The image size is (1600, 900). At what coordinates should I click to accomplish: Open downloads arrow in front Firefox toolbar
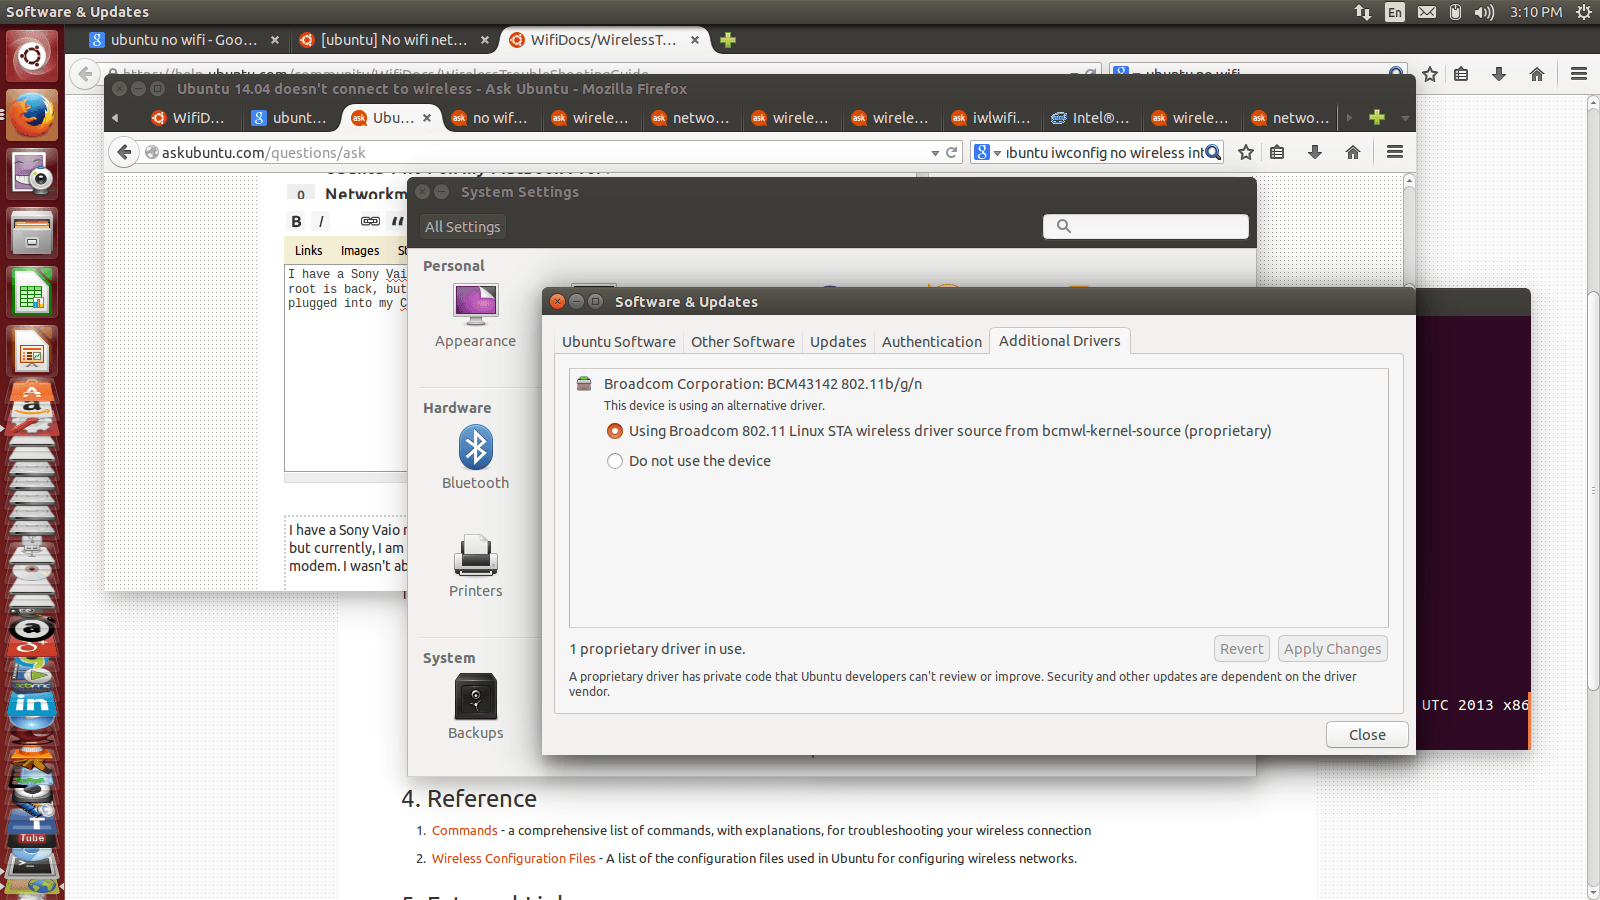pyautogui.click(x=1315, y=152)
